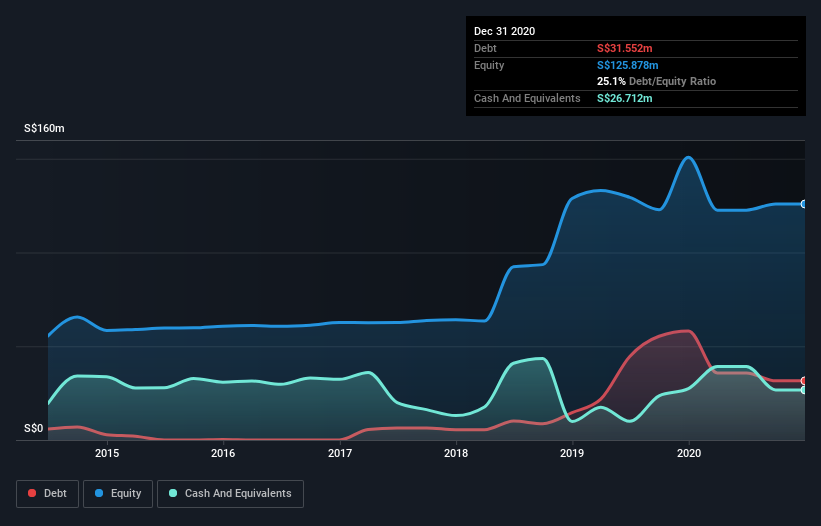Toggle the Cash And Equivalents legend button
This screenshot has width=821, height=526.
tap(230, 494)
